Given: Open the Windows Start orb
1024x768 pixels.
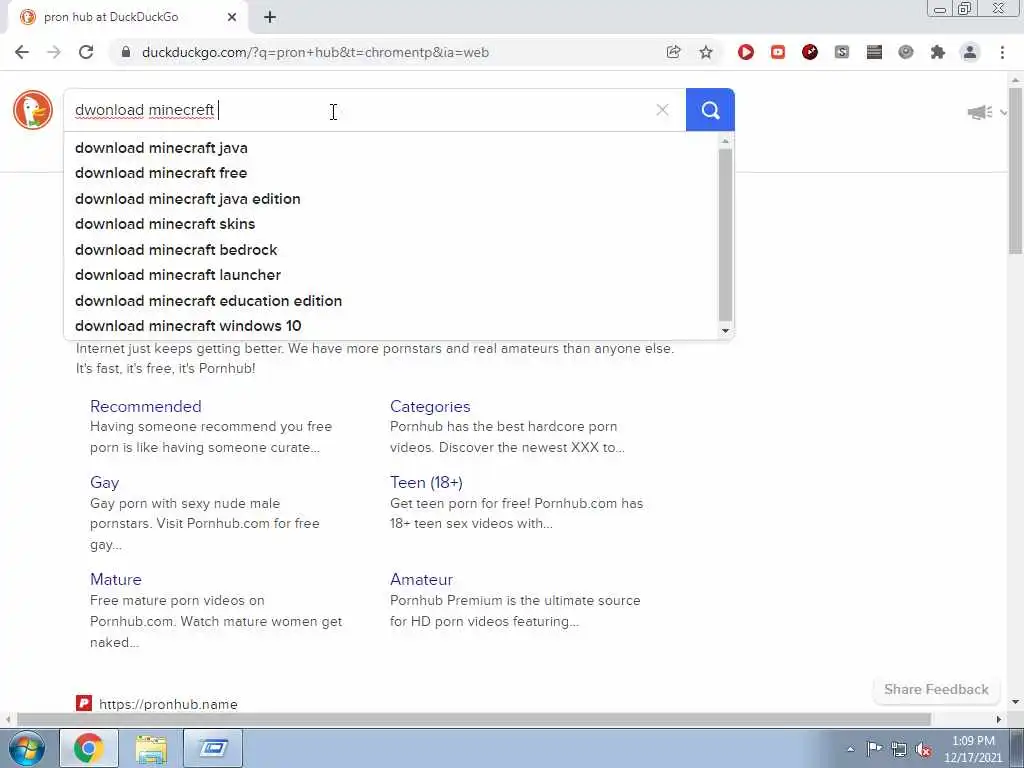Looking at the screenshot, I should point(26,748).
